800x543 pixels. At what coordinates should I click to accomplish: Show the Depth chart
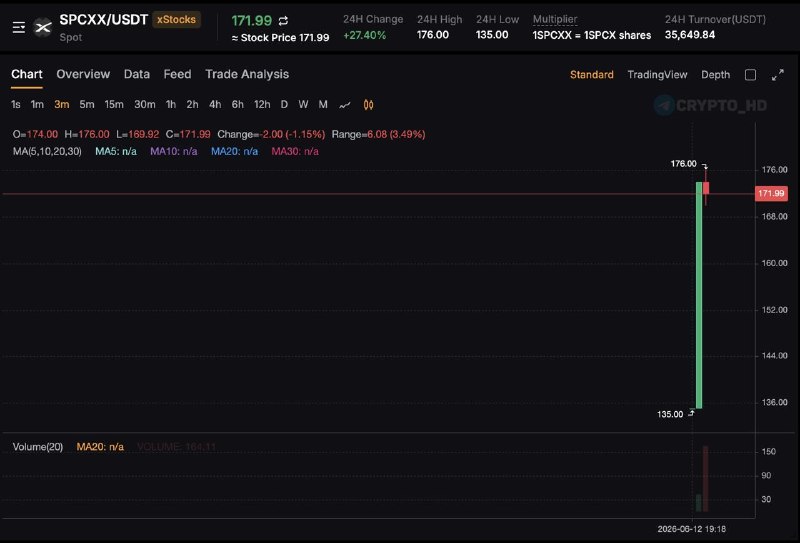715,75
